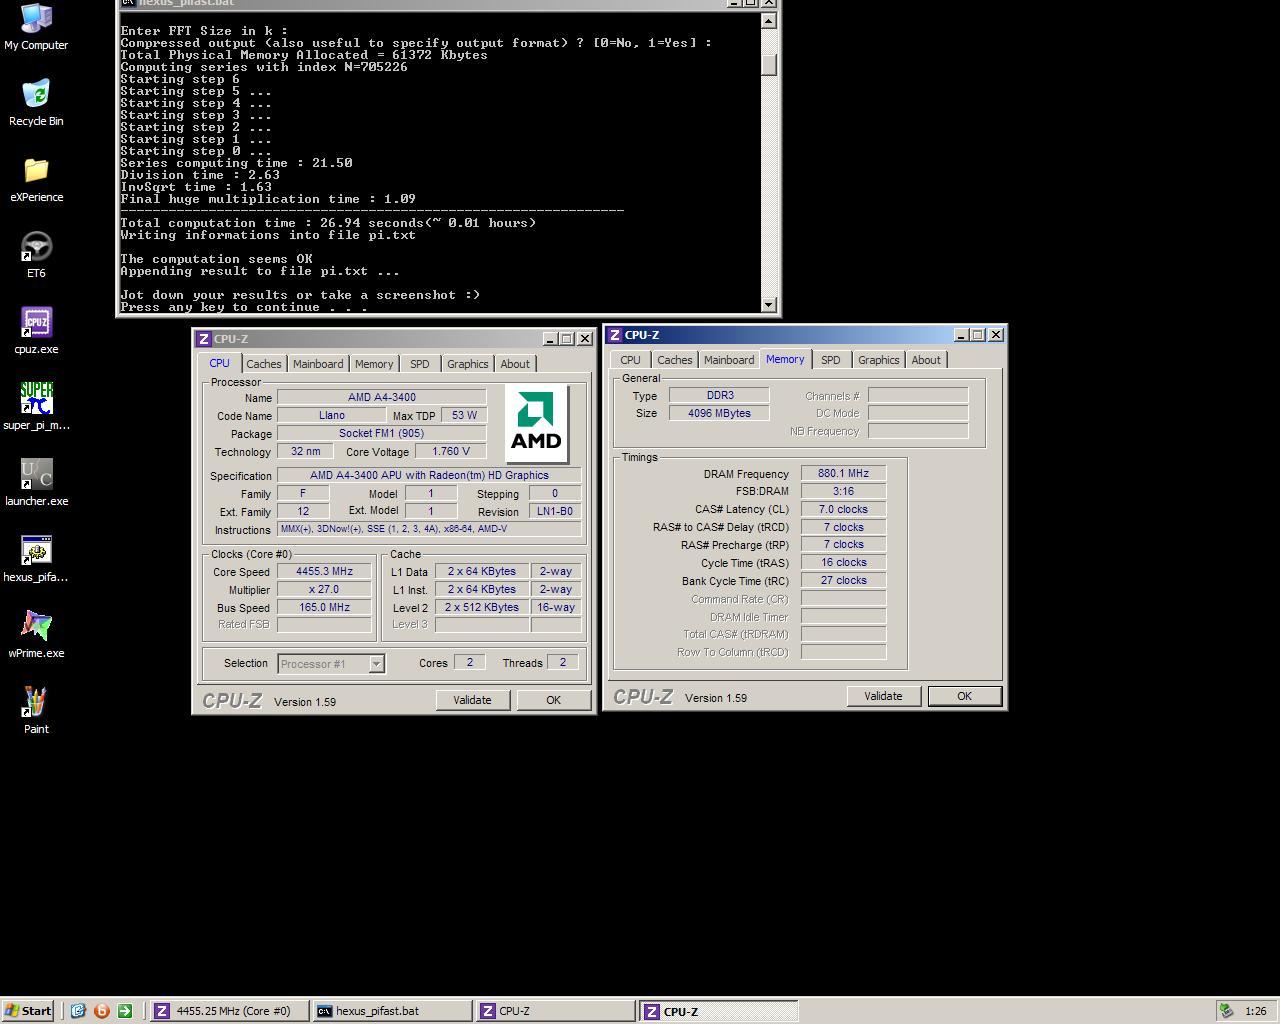Click the memory Size 4096 MBytes value
The height and width of the screenshot is (1024, 1280).
coord(719,413)
